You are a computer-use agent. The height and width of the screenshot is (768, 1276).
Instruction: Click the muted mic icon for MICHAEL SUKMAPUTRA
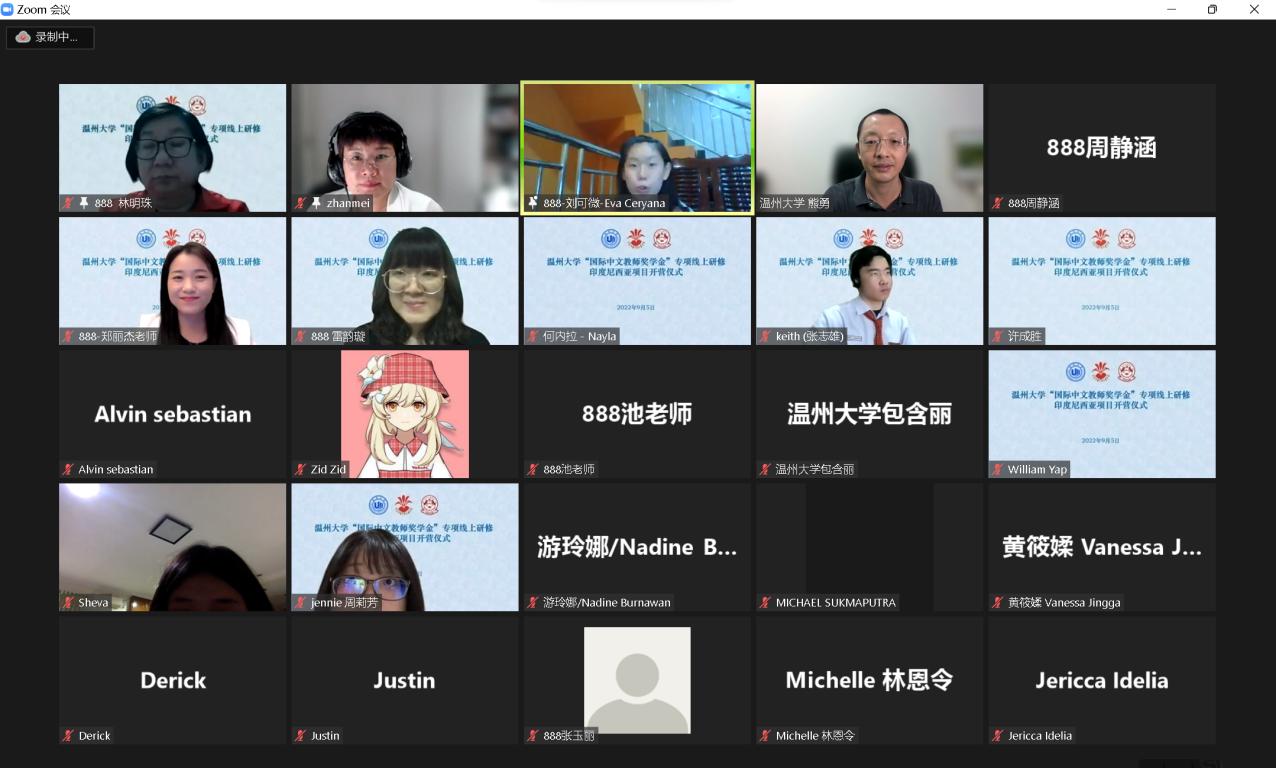(765, 603)
